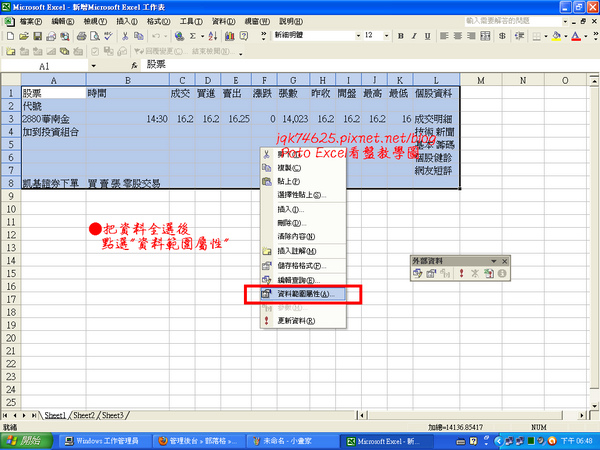This screenshot has width=600, height=450.
Task: Merge and center selected cells
Action: pos(485,36)
